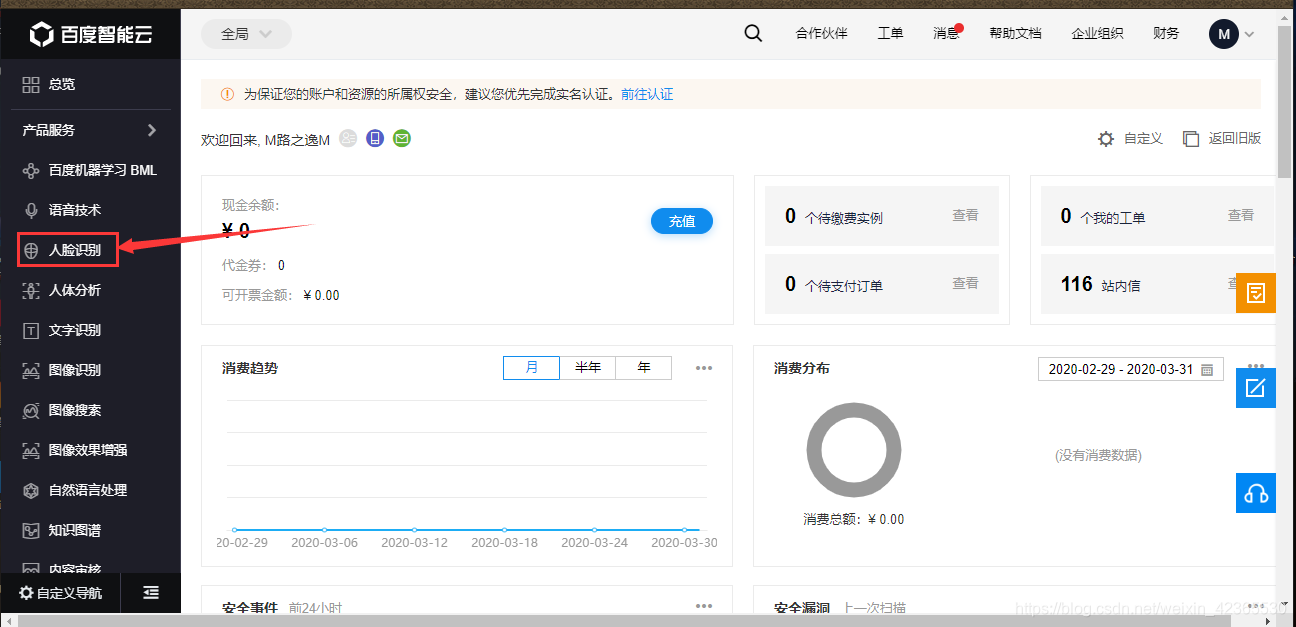Click the purple phone badge icon
1296x627 pixels.
coord(375,139)
